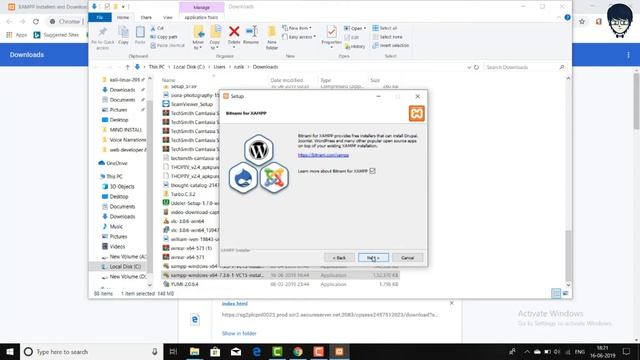This screenshot has width=640, height=360.
Task: Reload the Chrome page
Action: [x=36, y=21]
